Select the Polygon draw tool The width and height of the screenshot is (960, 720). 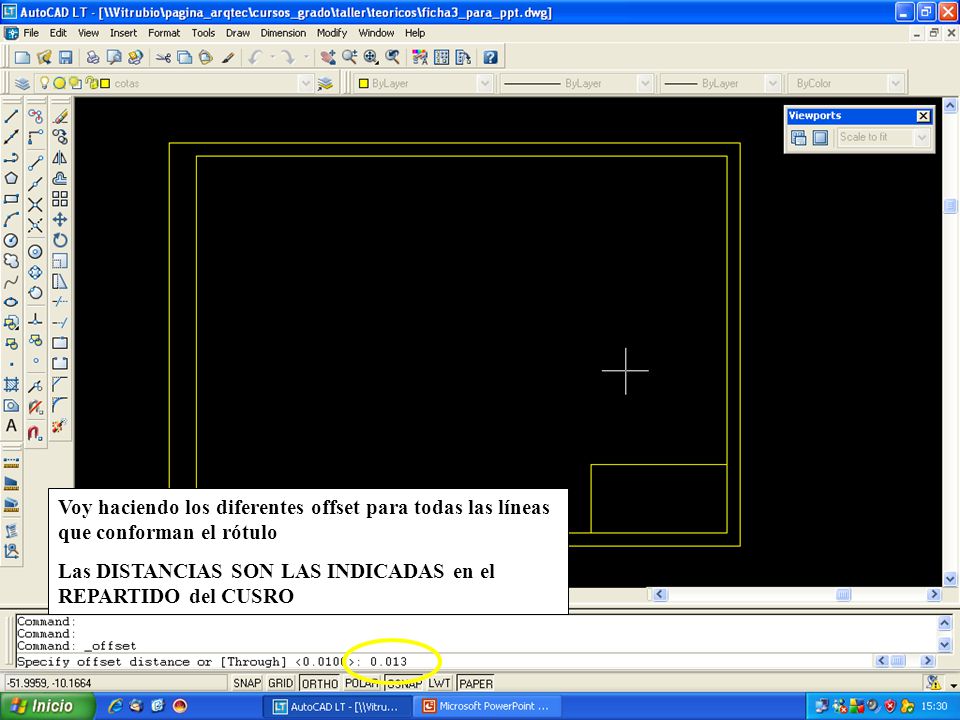[11, 178]
